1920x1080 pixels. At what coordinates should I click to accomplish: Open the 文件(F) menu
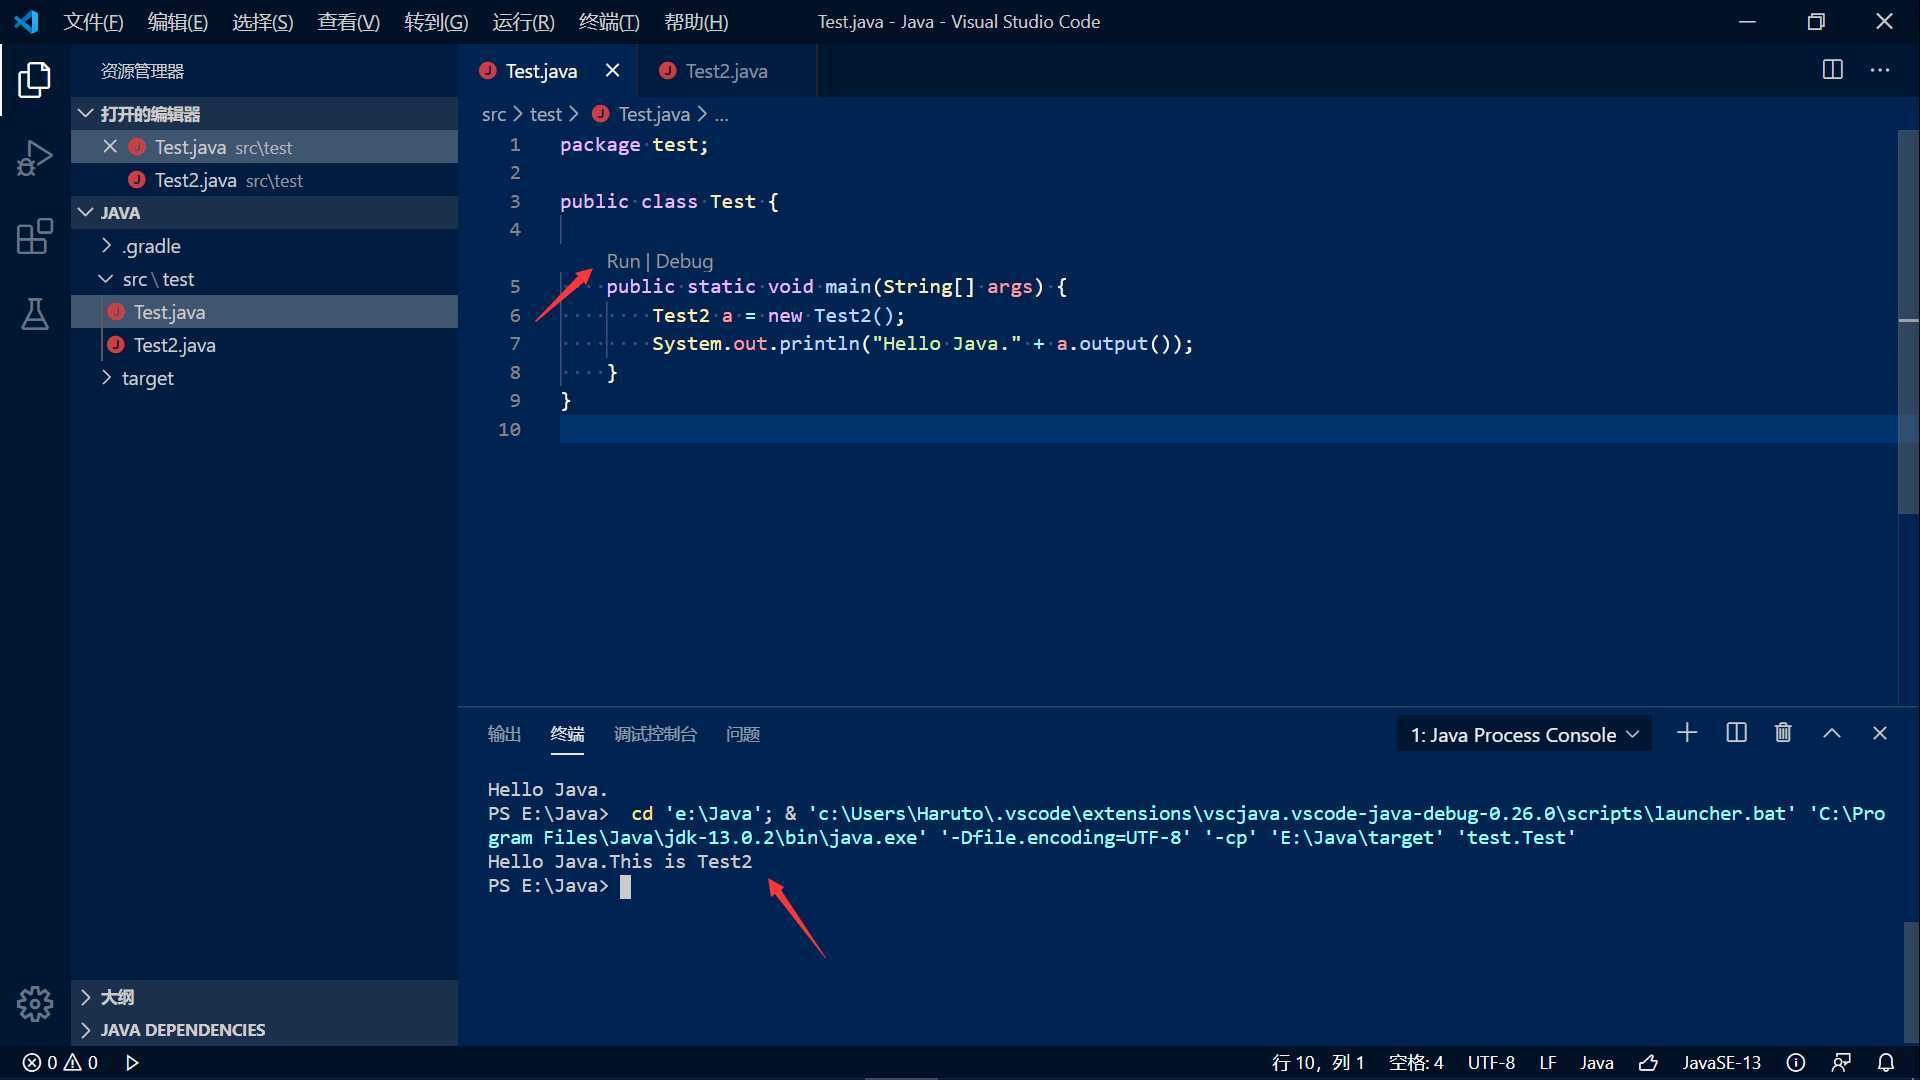(x=93, y=22)
